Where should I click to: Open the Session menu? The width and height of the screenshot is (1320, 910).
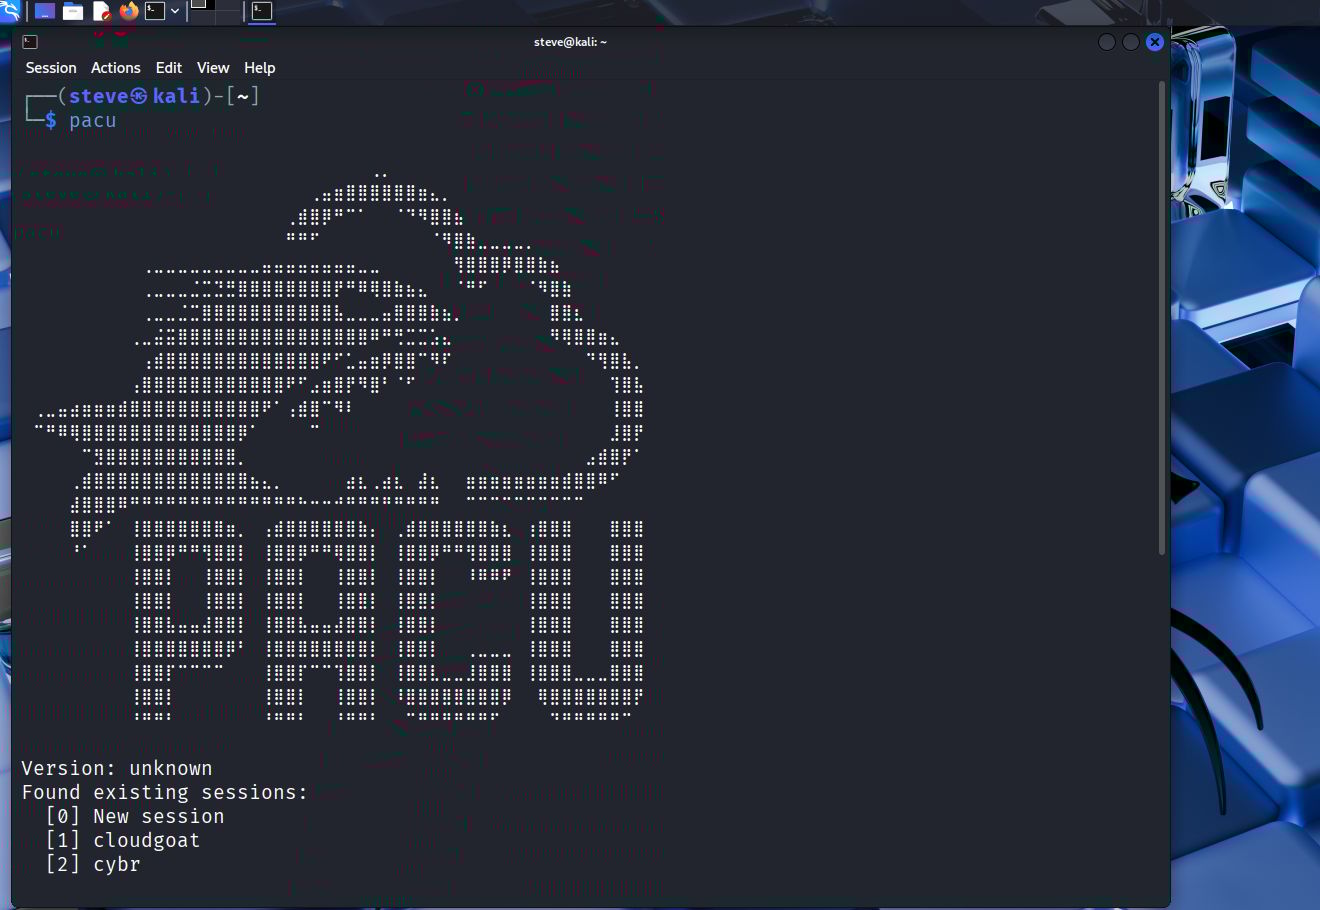pos(51,68)
